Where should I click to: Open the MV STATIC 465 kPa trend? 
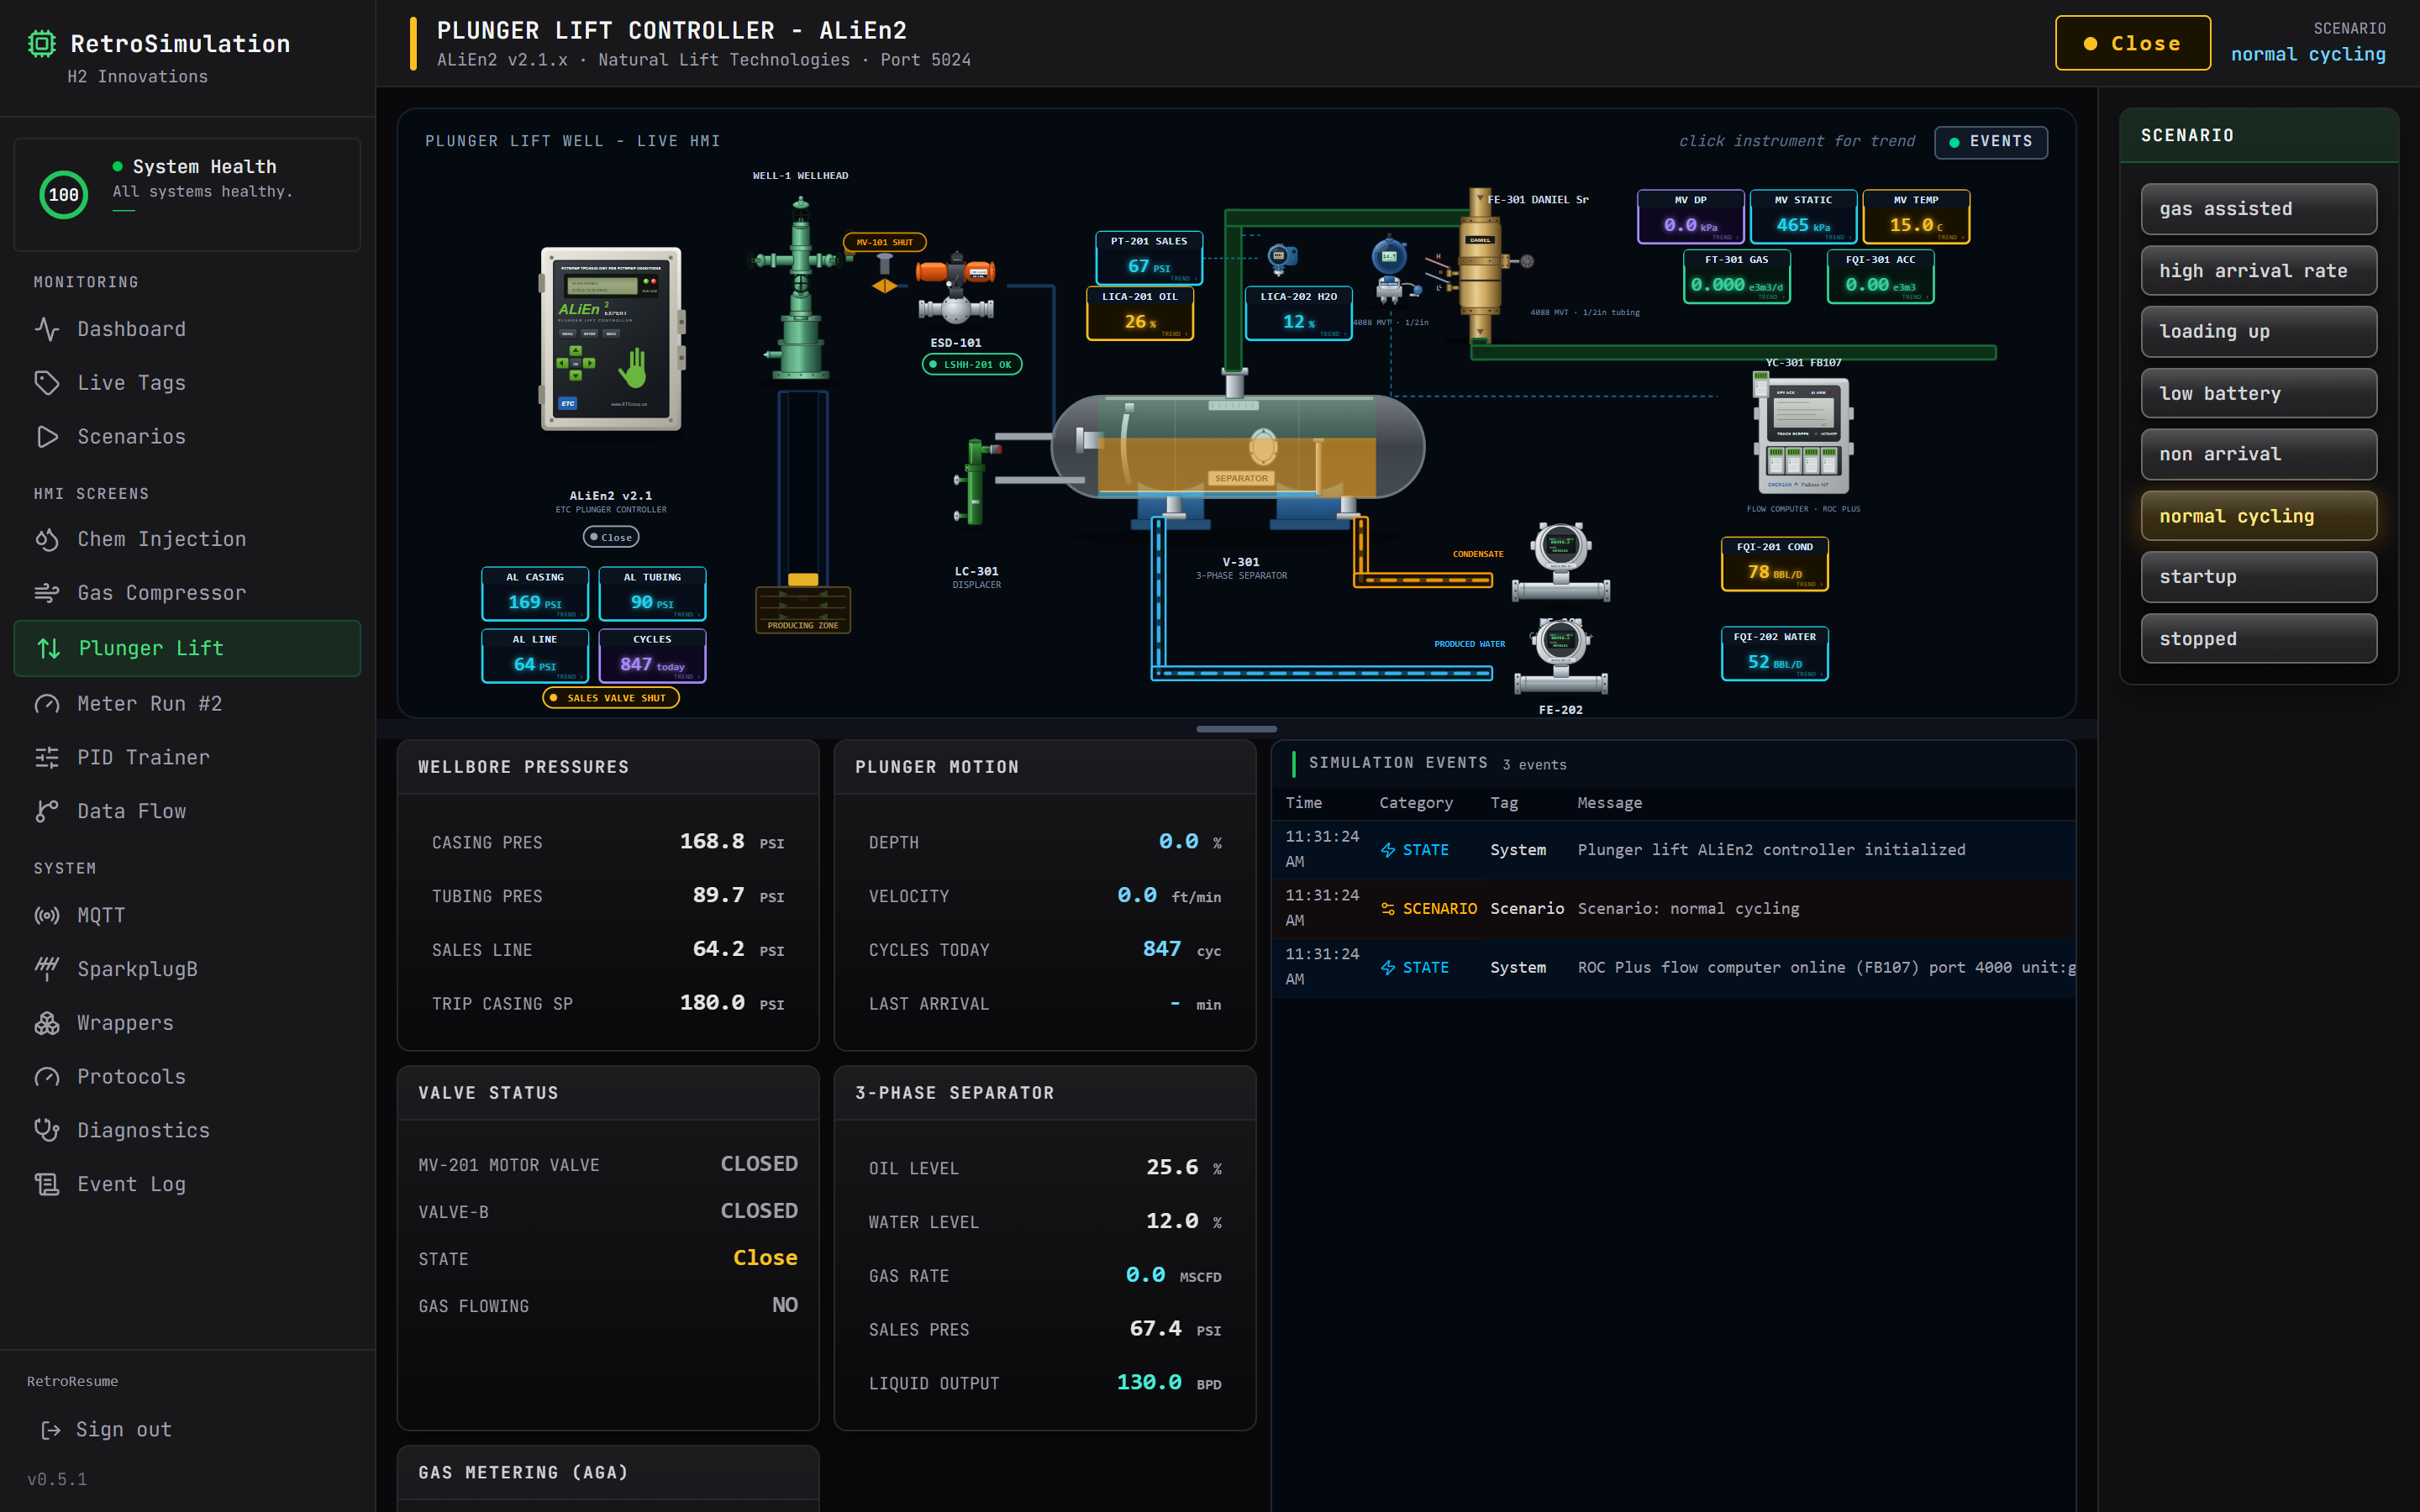[1803, 217]
